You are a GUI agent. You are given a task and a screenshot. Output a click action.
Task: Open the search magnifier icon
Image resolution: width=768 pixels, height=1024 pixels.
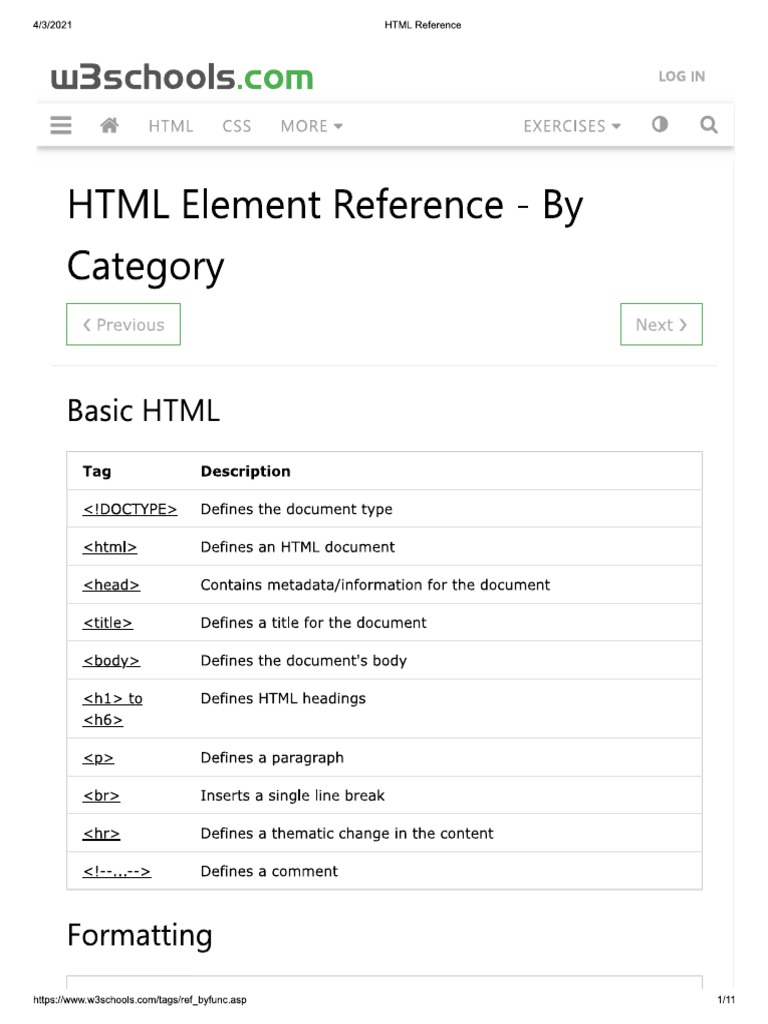[x=709, y=125]
